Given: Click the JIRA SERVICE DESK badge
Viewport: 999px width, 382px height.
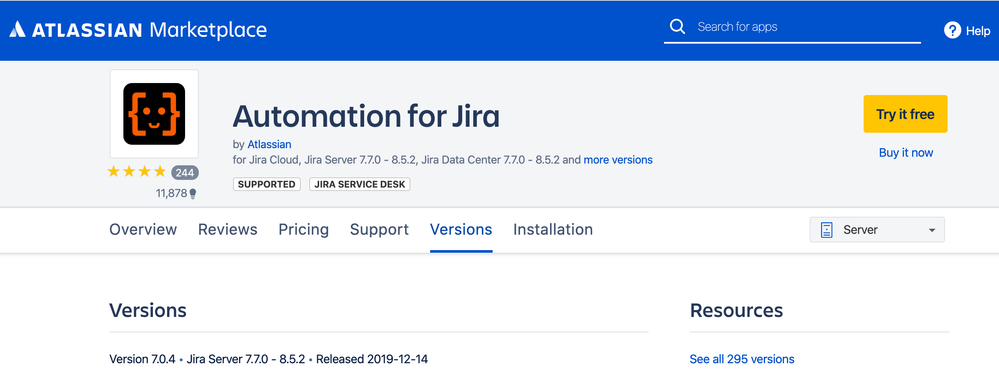Looking at the screenshot, I should (x=360, y=184).
